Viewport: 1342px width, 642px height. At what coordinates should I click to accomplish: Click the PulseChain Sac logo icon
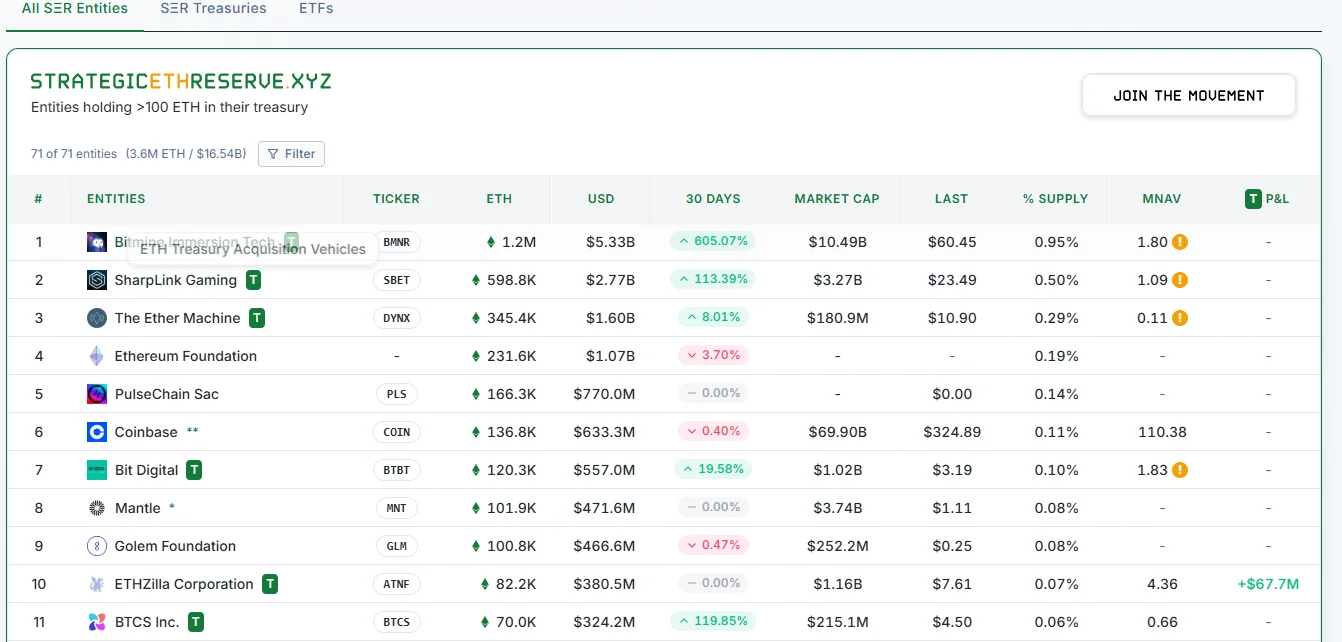pos(97,394)
